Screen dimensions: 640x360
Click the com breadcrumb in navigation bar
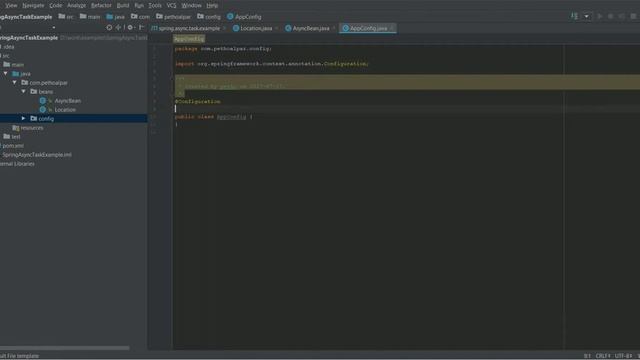coord(140,17)
